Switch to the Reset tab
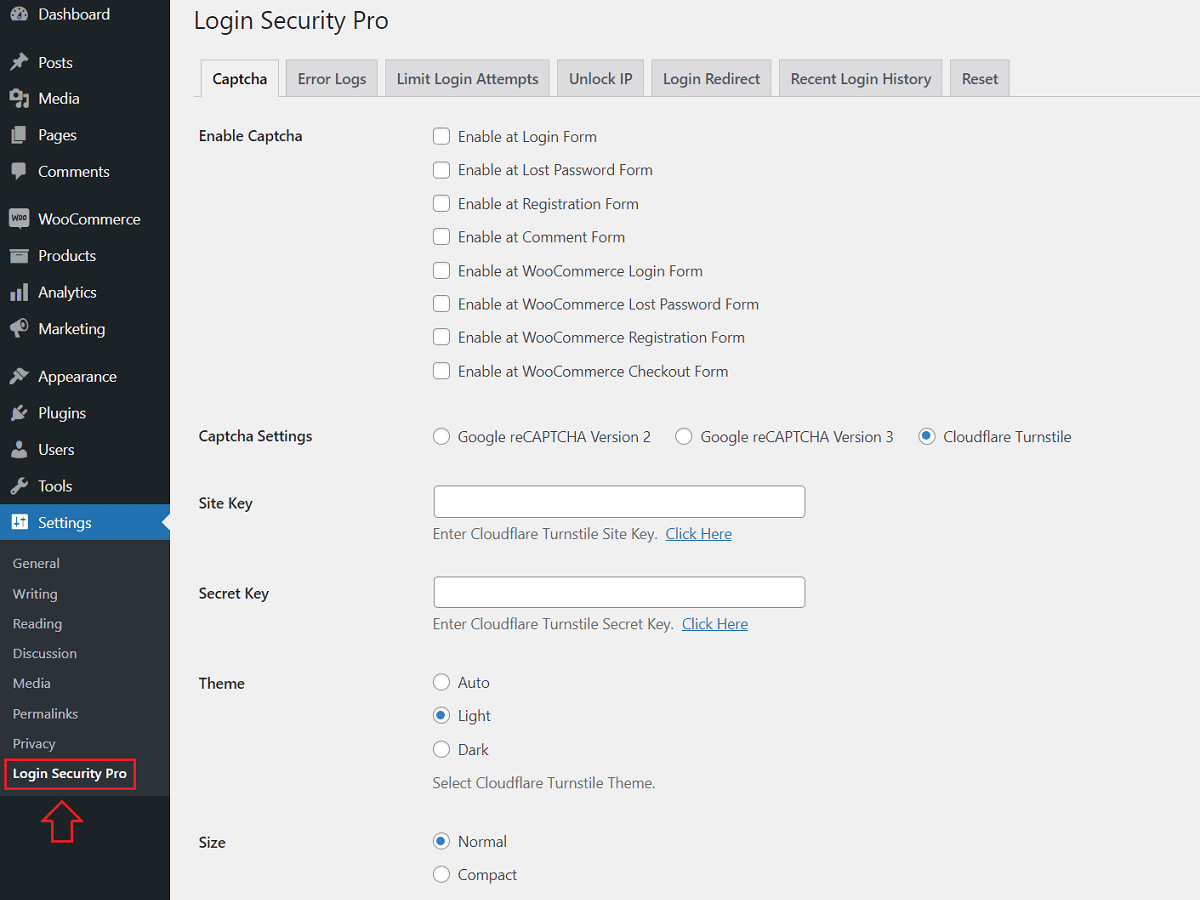 (980, 79)
